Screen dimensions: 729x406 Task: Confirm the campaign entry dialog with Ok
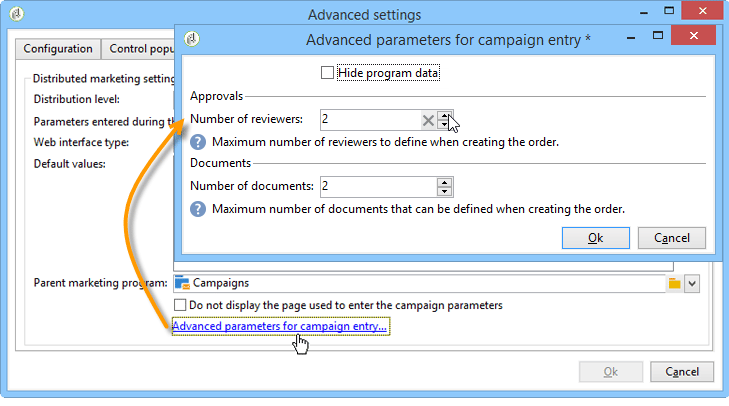point(596,238)
